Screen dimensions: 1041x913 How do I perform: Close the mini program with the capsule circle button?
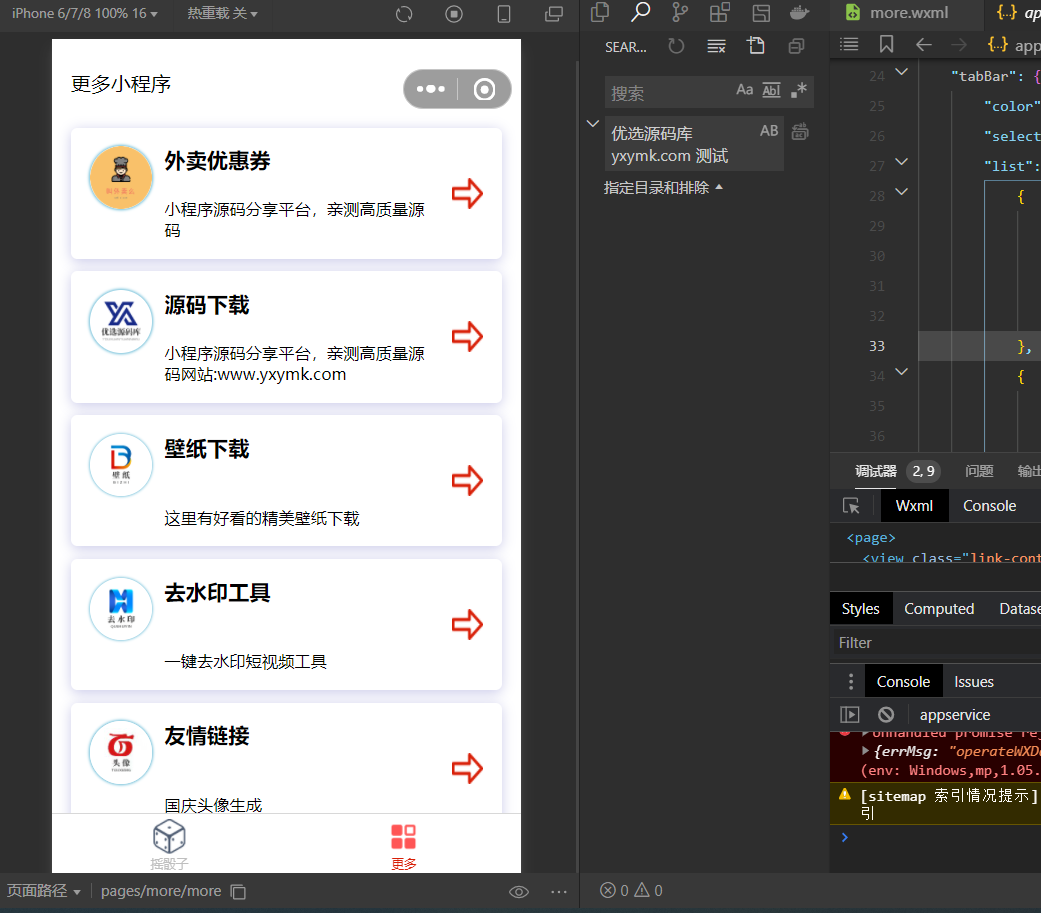[485, 89]
